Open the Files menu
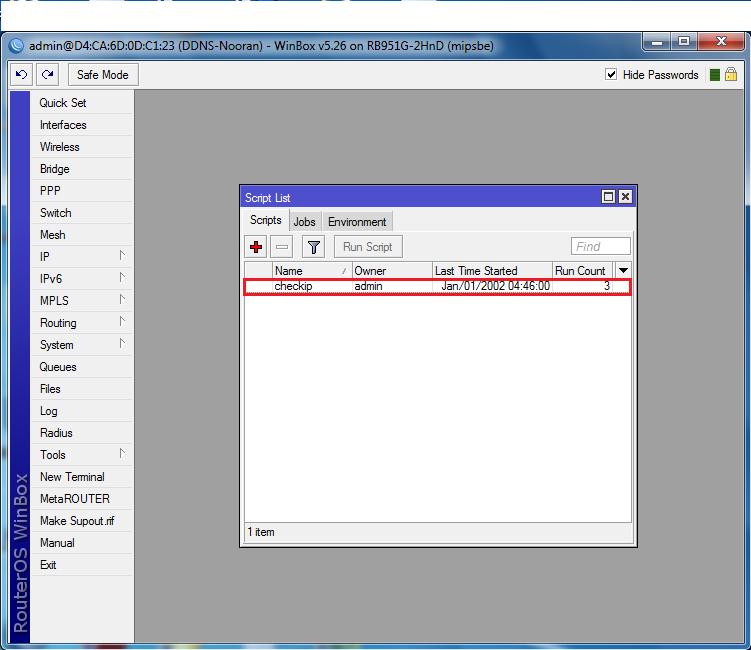 [82, 389]
